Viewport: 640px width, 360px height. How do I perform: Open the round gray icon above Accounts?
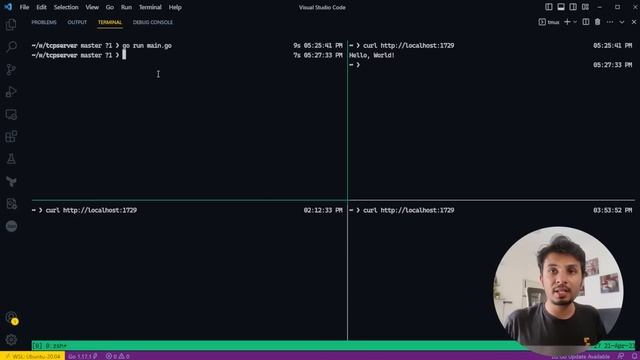coord(11,226)
